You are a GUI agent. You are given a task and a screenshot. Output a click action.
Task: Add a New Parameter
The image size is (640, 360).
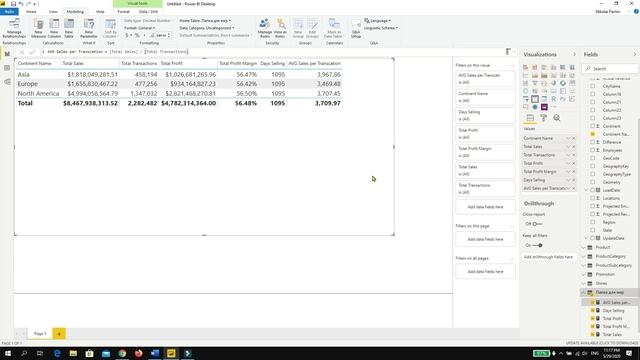[x=89, y=28]
